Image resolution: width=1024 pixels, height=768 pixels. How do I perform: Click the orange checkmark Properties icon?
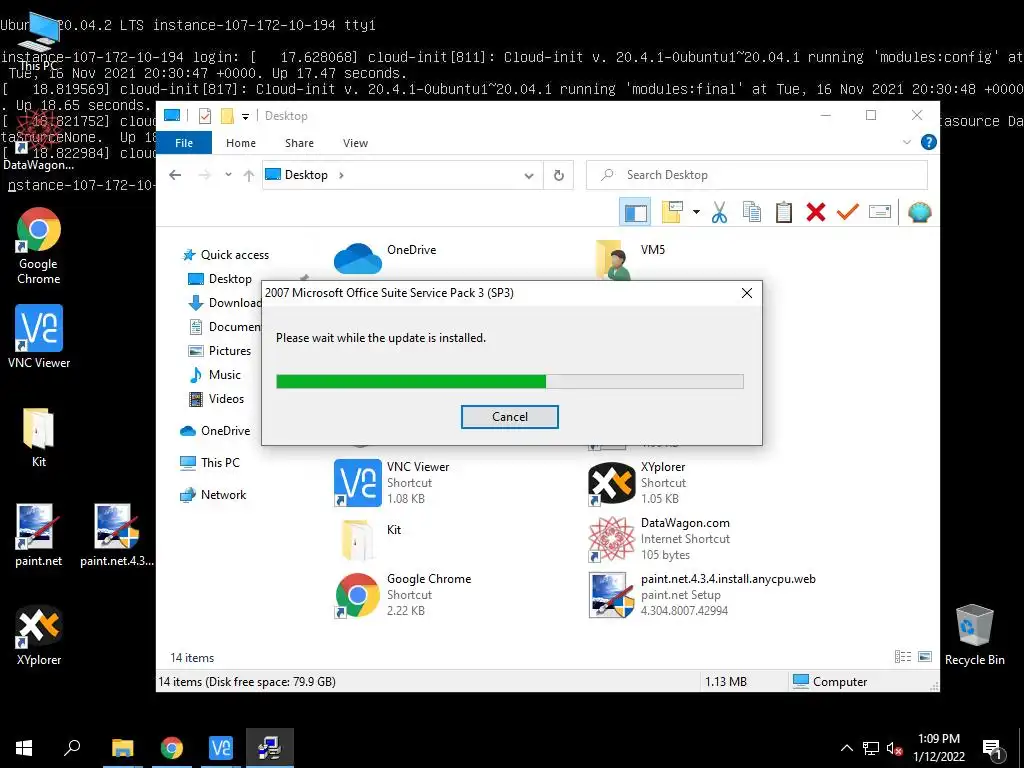pyautogui.click(x=848, y=212)
